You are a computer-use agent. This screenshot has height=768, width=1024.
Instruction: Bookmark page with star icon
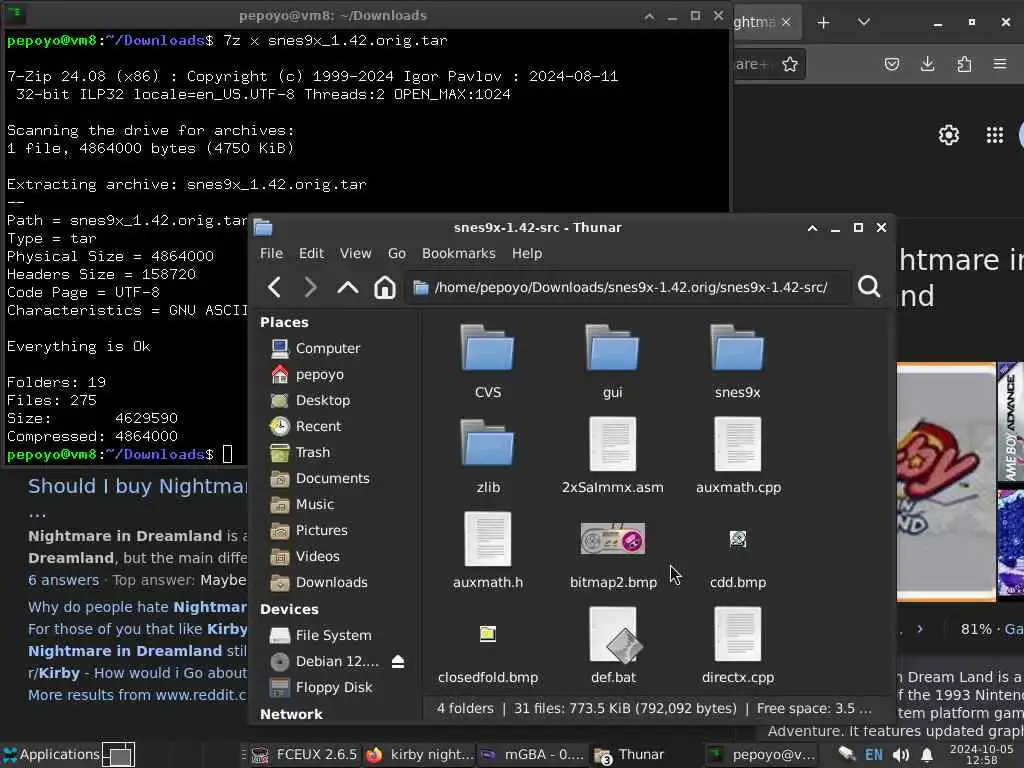coord(790,64)
